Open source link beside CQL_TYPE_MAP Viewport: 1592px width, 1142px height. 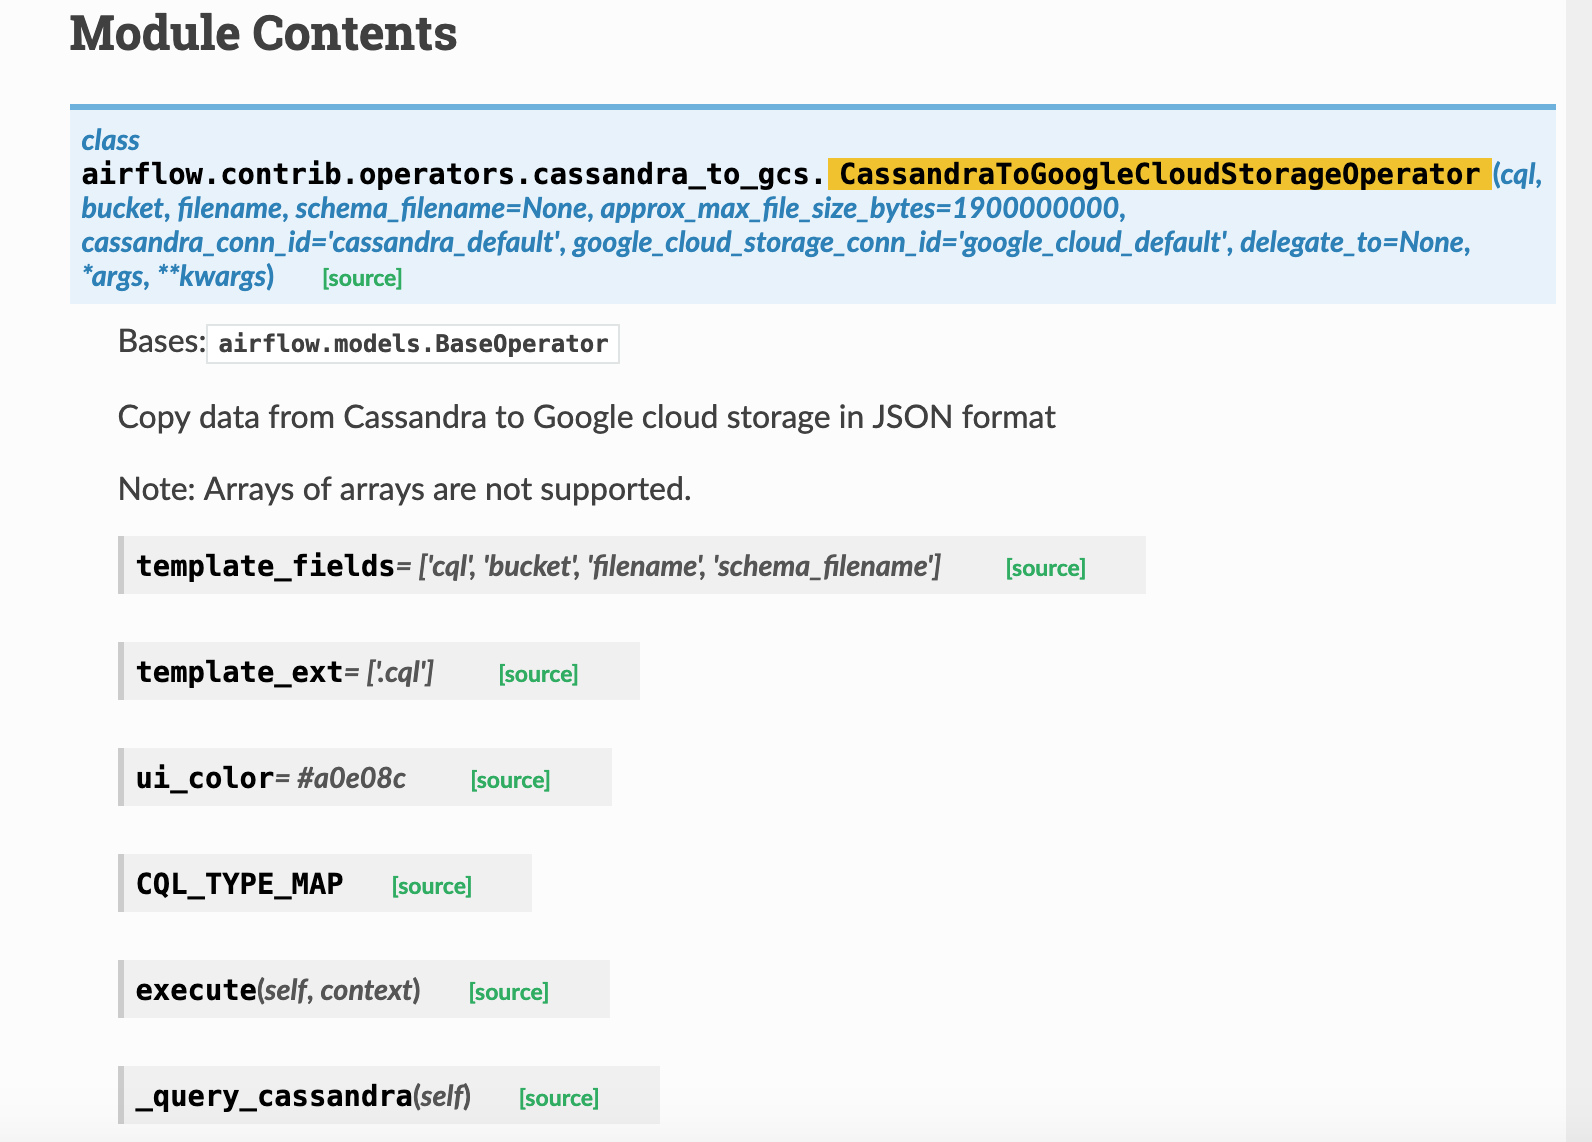click(x=431, y=886)
